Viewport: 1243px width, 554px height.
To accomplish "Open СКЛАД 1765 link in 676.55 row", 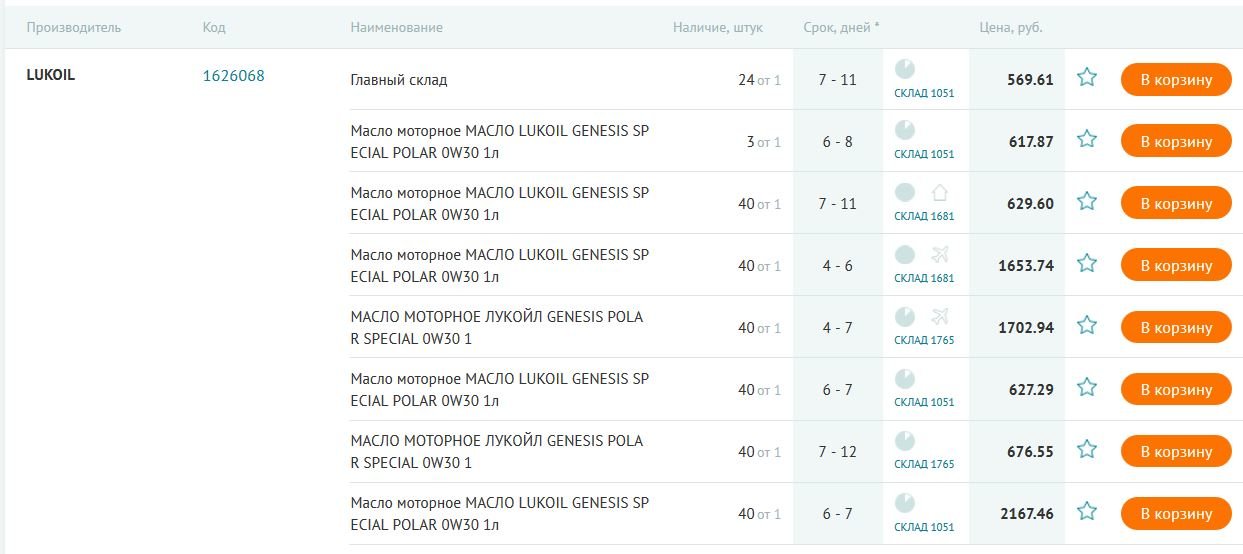I will click(924, 464).
